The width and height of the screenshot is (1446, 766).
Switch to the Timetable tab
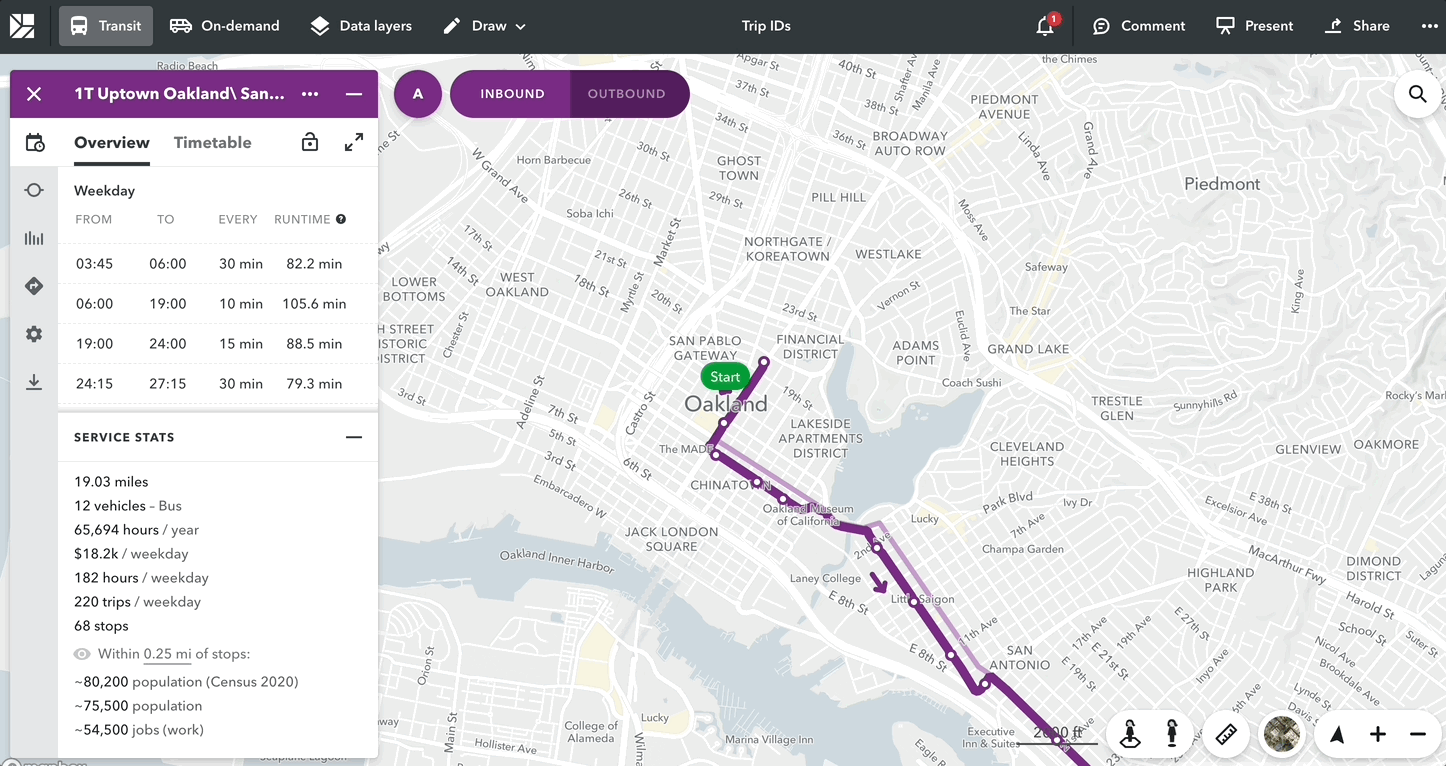[x=212, y=142]
